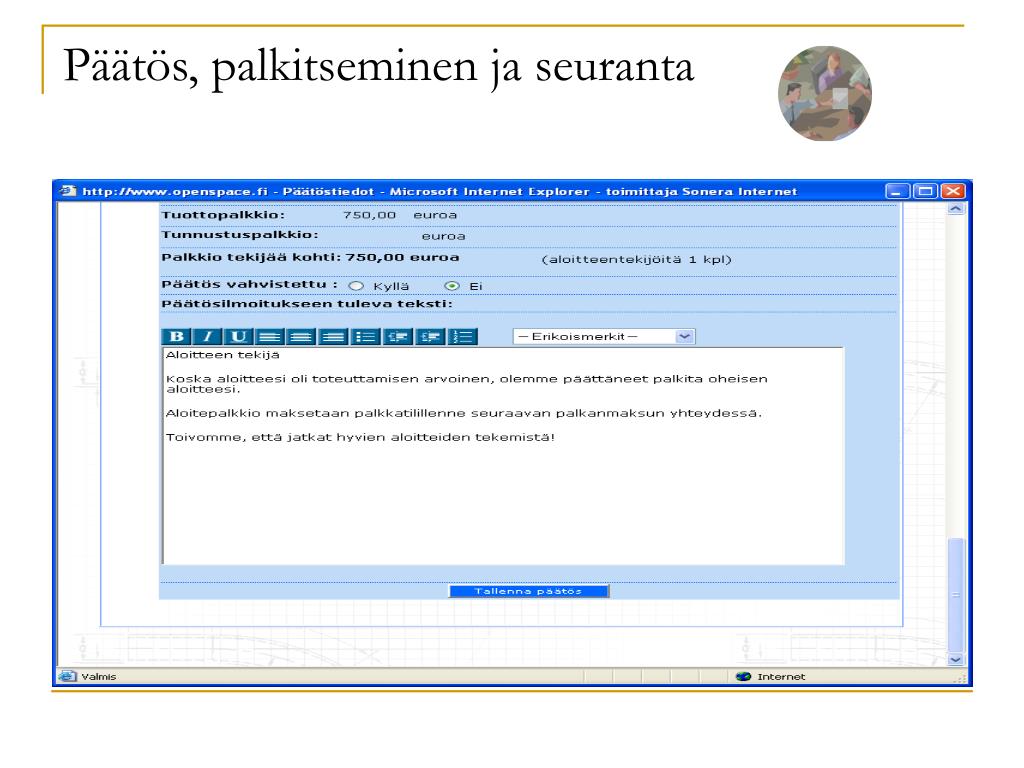Click the 'Aloitepalkkio maksetaan' sentence
Screen dimensions: 1024x768
pyautogui.click(x=464, y=413)
